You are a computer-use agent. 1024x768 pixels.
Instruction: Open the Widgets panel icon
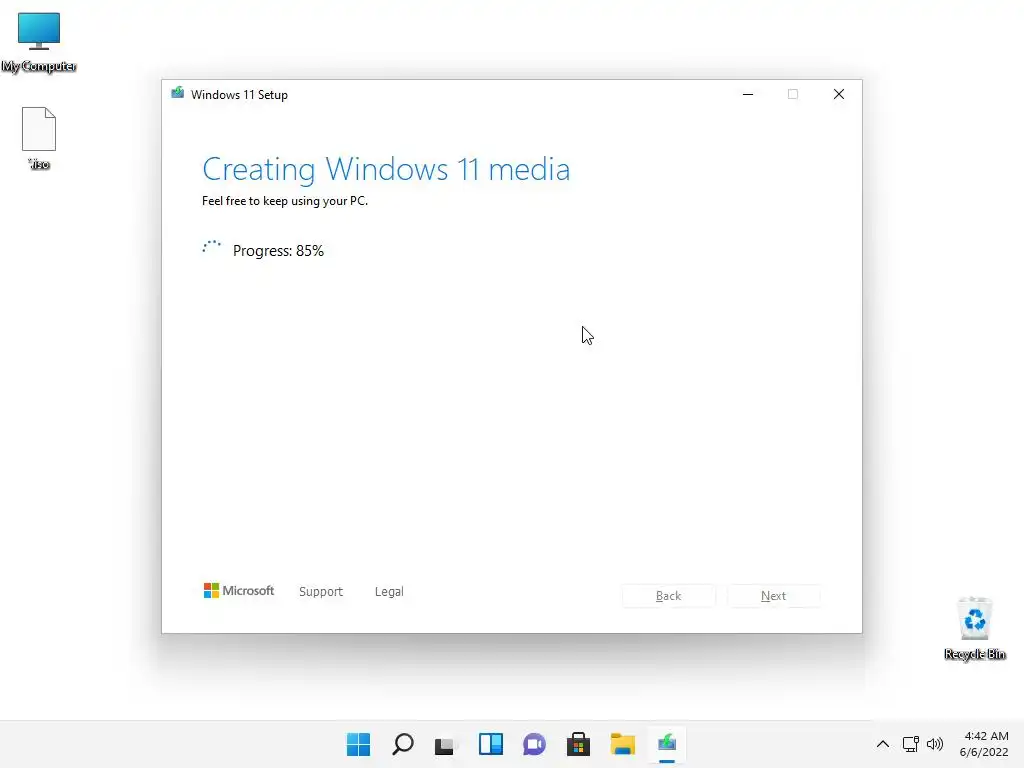[490, 744]
